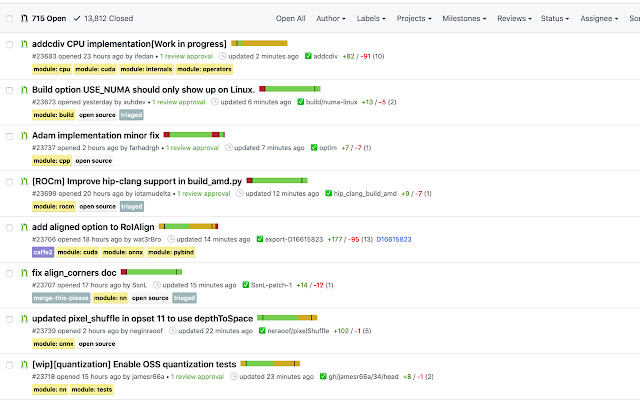
Task: Select the checkbox for addcdiv CPU implementation
Action: click(9, 44)
